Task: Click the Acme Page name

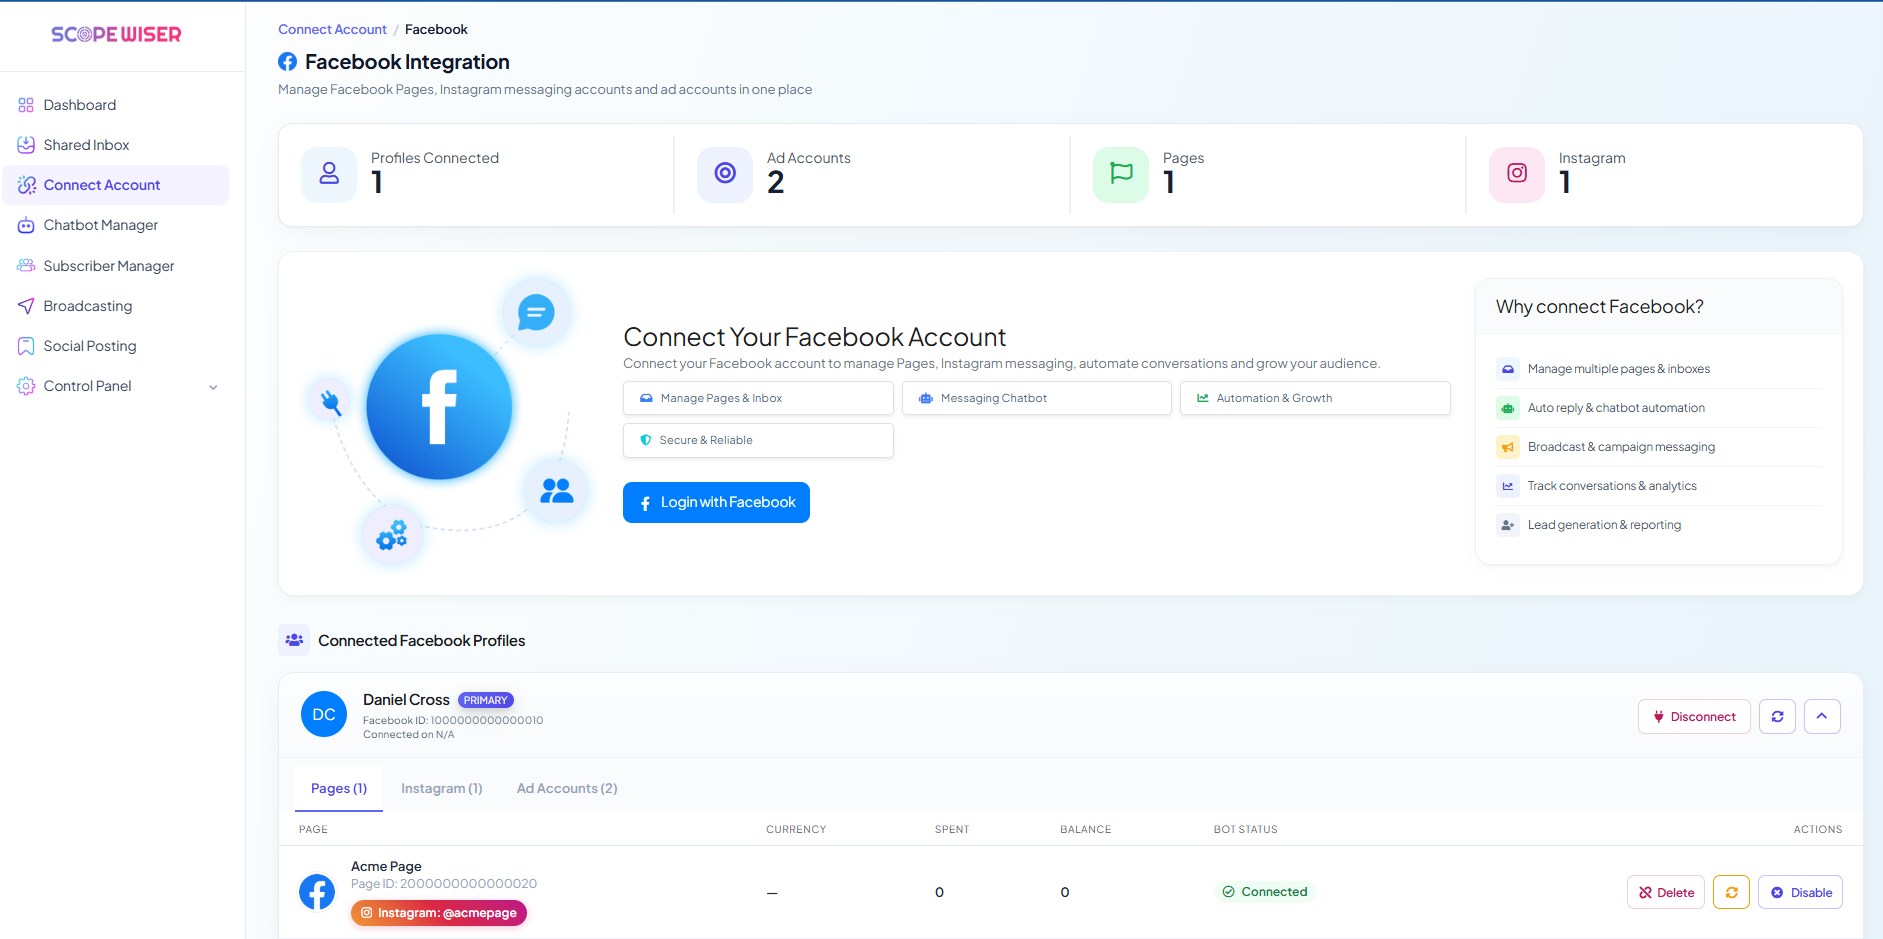Action: point(386,866)
